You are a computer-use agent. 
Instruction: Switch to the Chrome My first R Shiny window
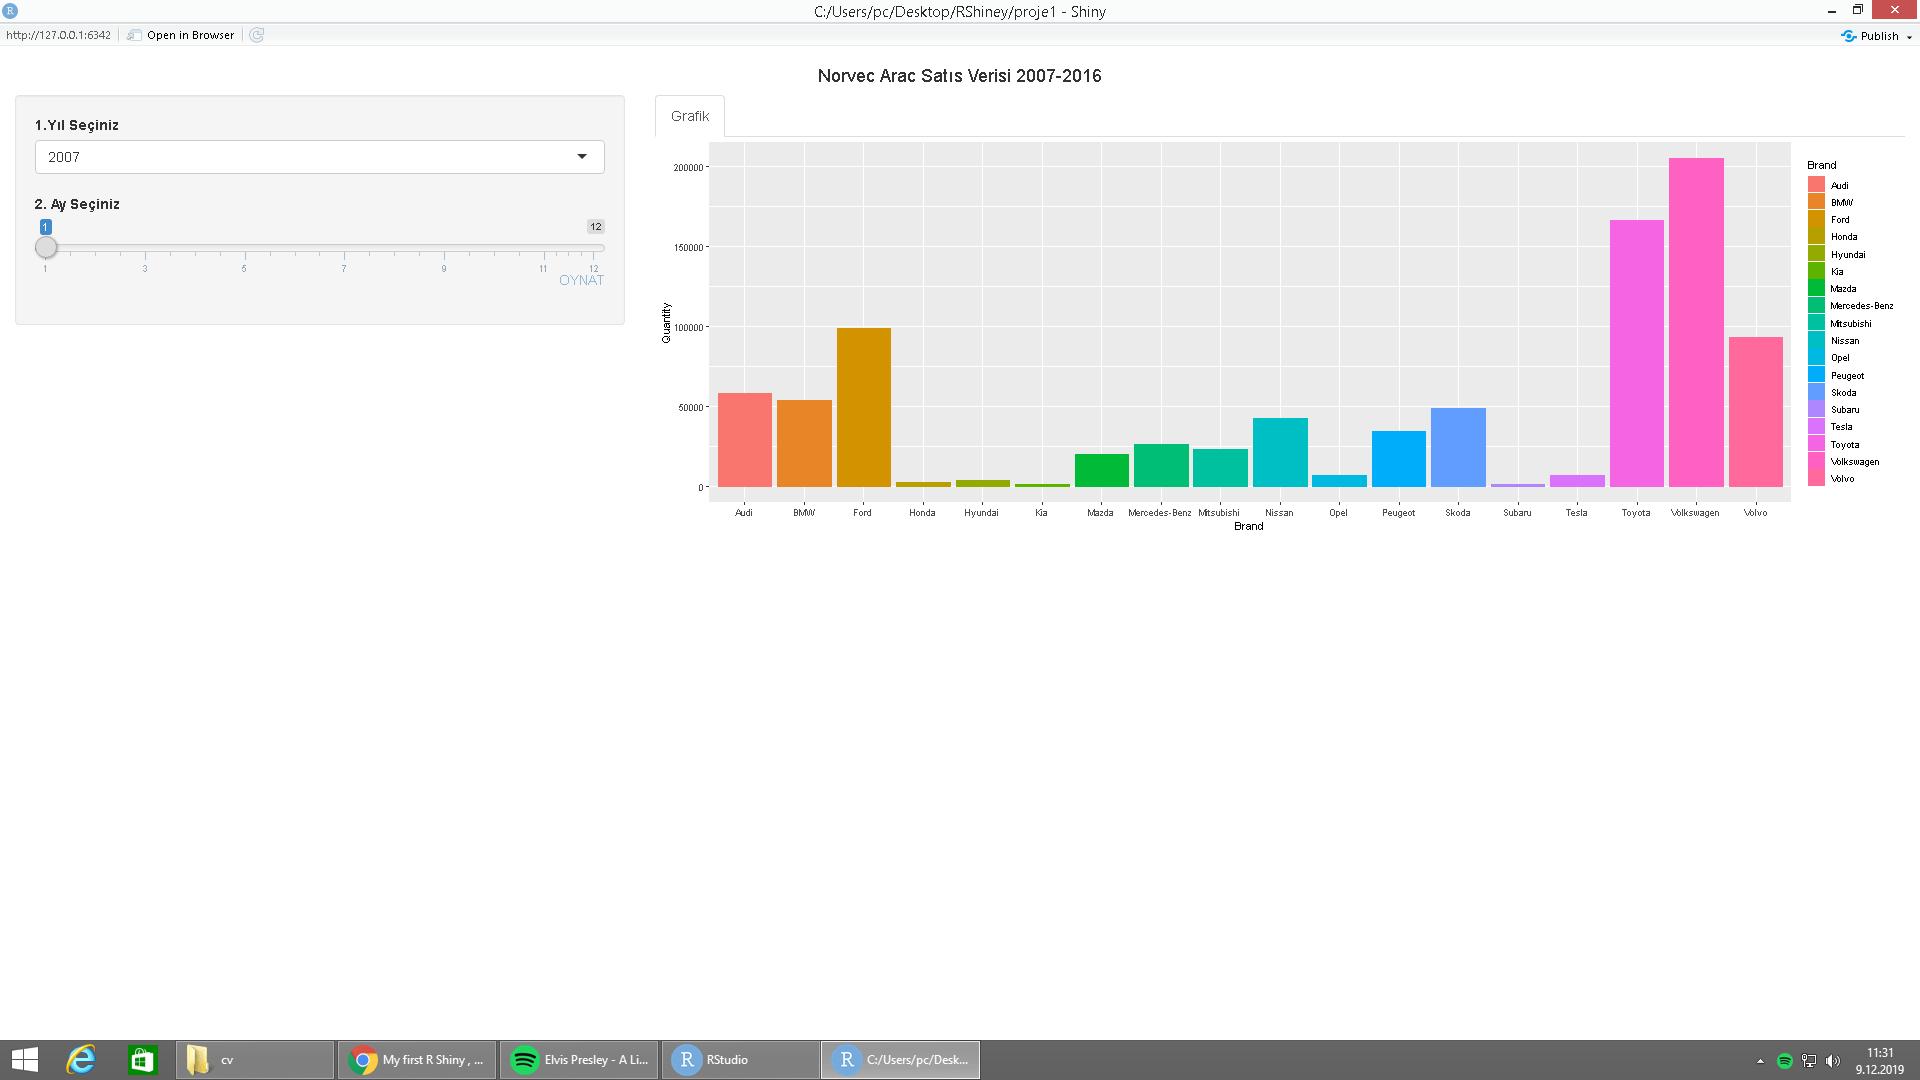[x=418, y=1060]
